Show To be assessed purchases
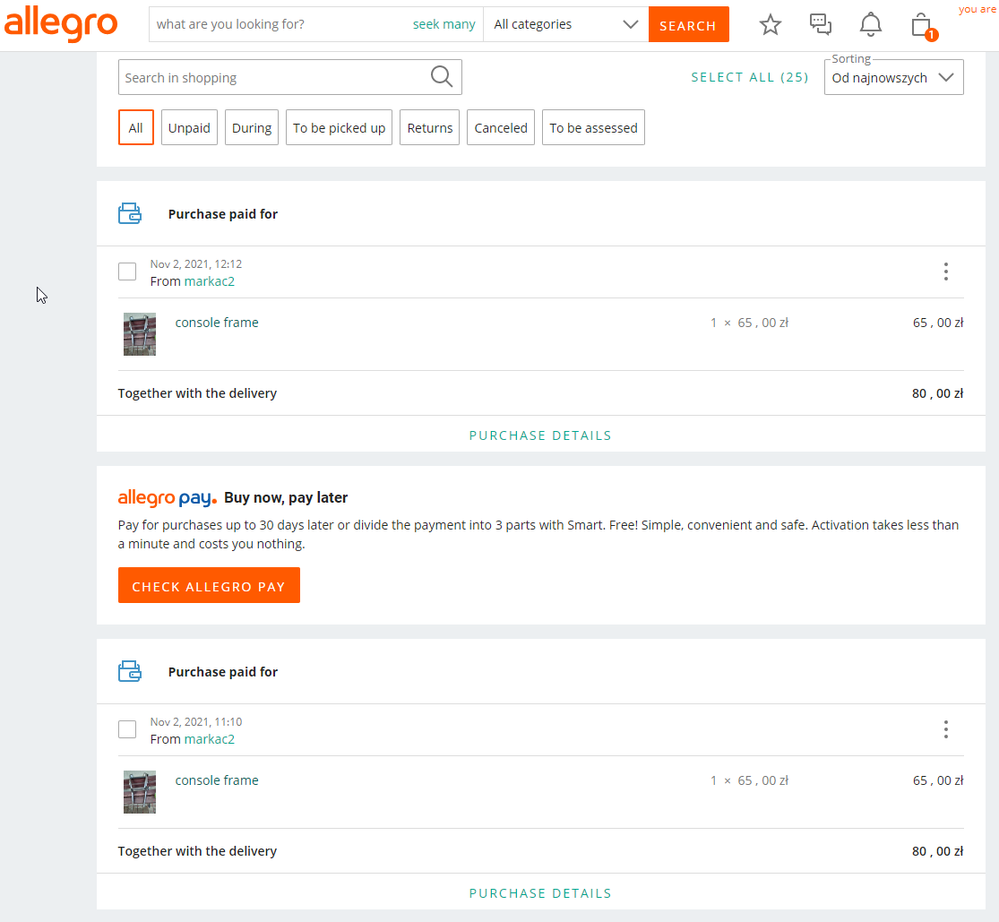 pyautogui.click(x=593, y=127)
